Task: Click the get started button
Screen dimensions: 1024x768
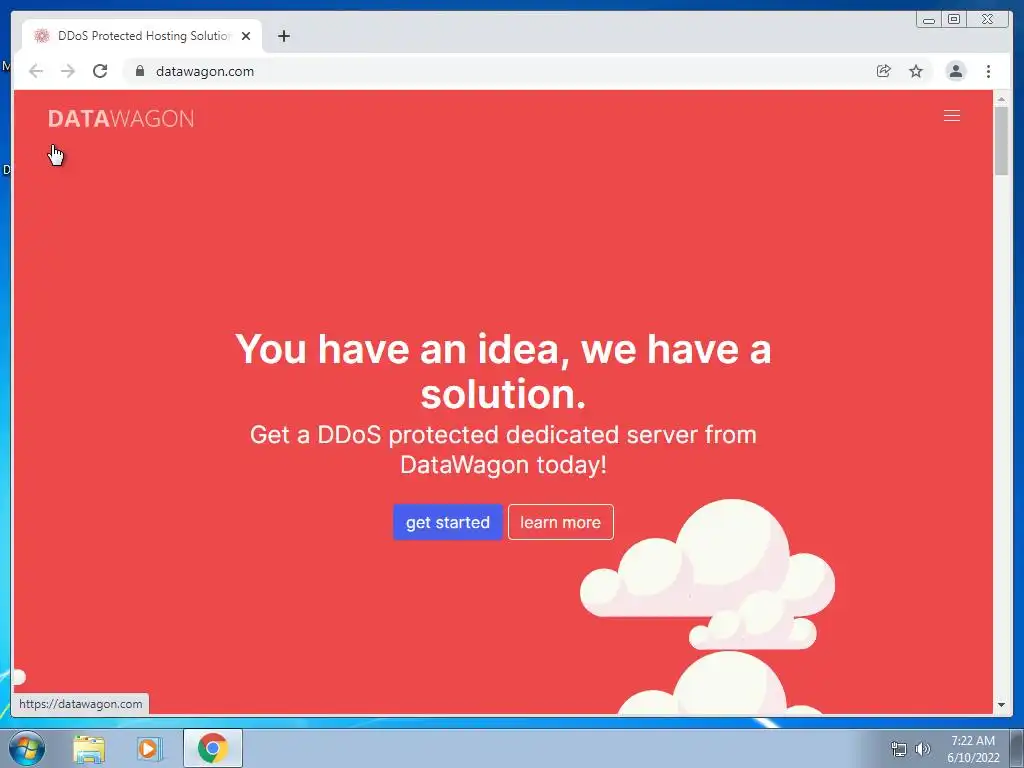Action: point(447,522)
